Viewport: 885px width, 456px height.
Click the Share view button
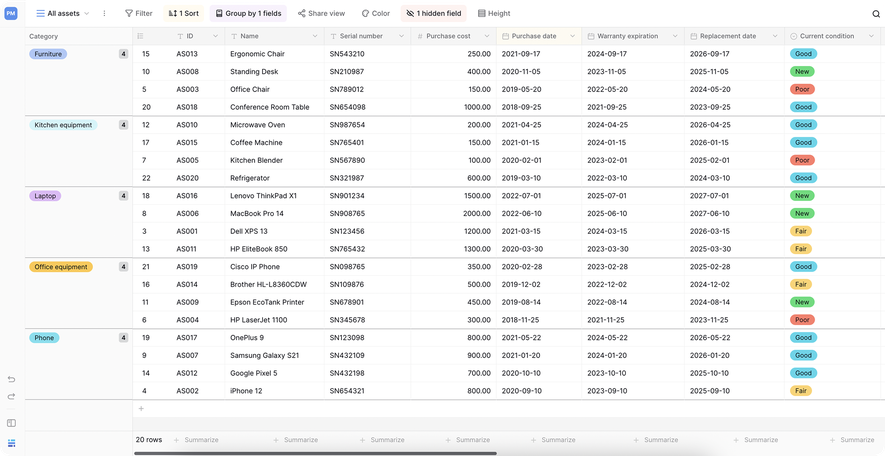pyautogui.click(x=321, y=13)
